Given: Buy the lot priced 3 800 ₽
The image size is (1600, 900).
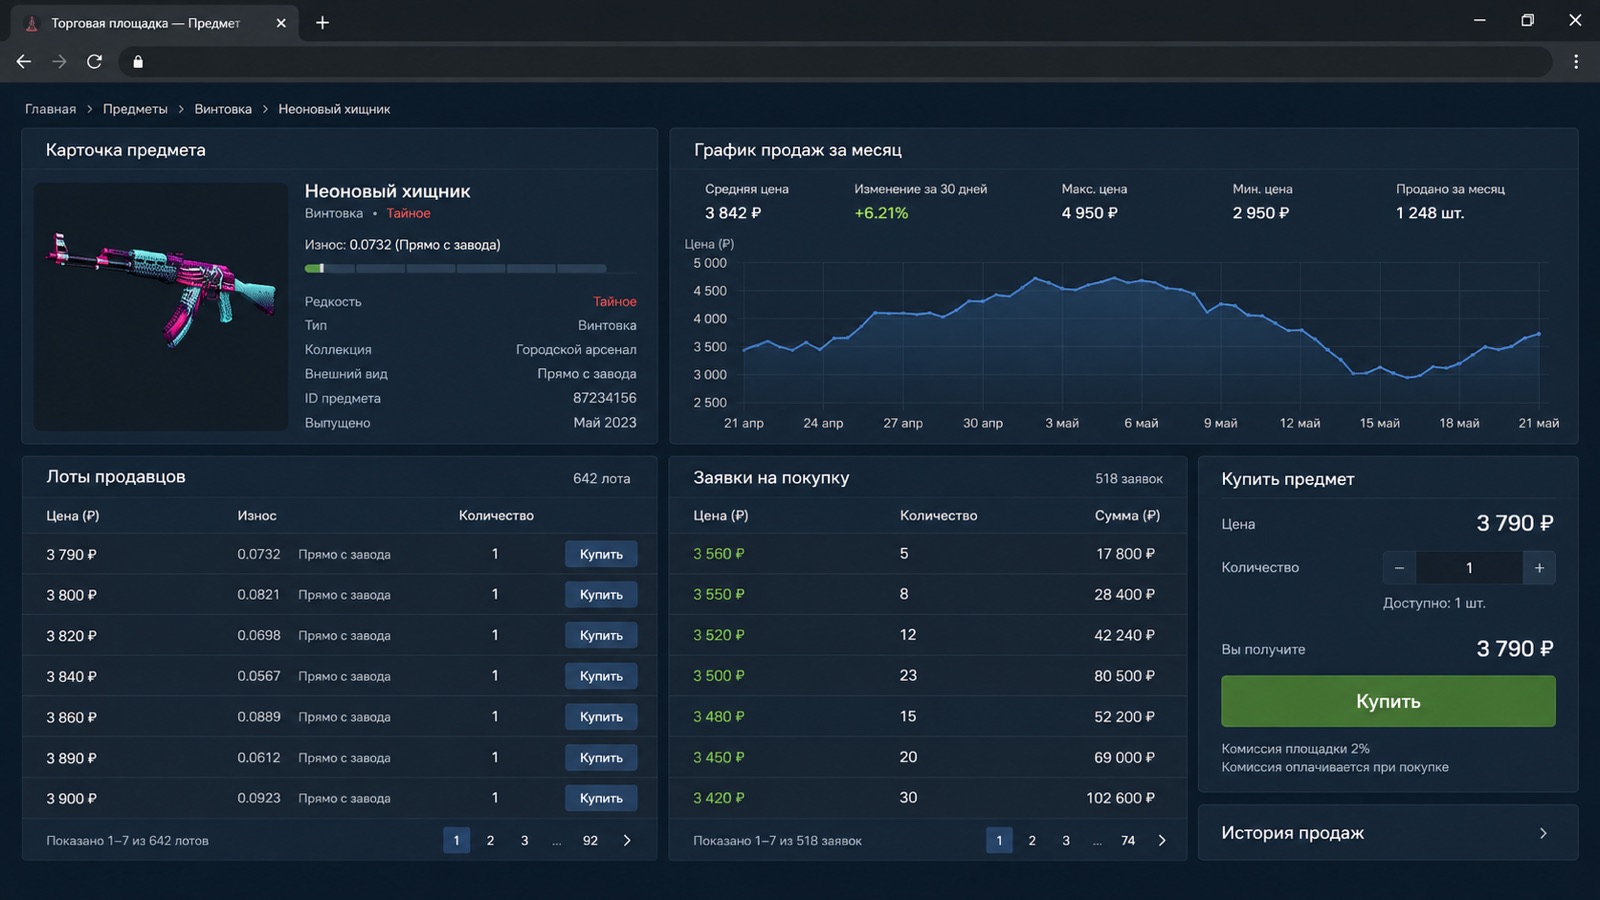Looking at the screenshot, I should [x=601, y=595].
